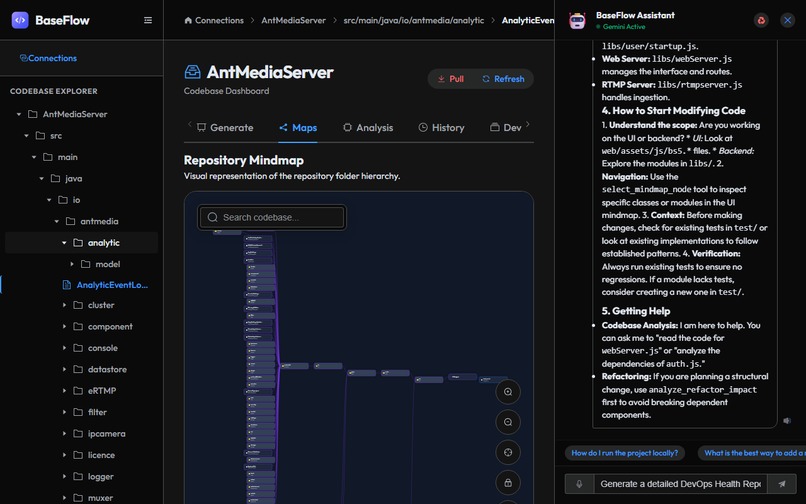The height and width of the screenshot is (504, 806).
Task: Click the AntMediaServer dashboard inbox icon
Action: click(x=192, y=71)
